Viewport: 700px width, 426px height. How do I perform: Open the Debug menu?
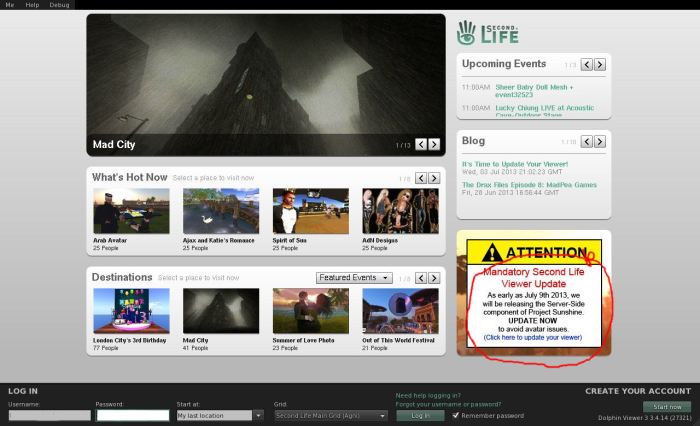coord(60,5)
